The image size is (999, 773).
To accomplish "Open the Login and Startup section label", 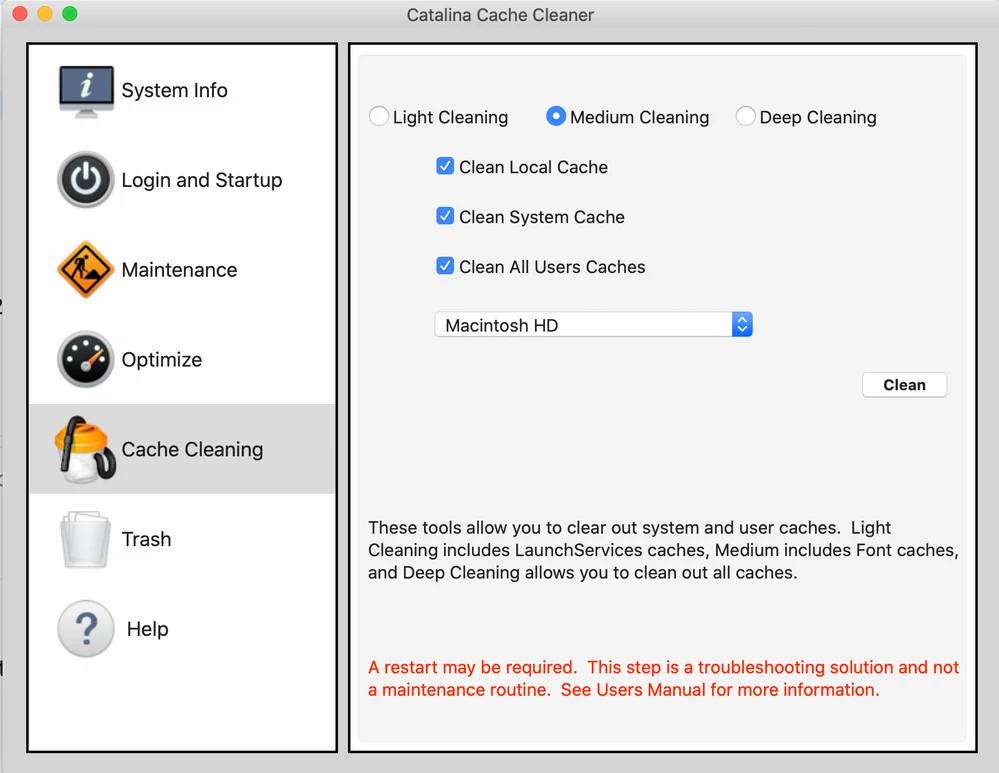I will (x=202, y=180).
